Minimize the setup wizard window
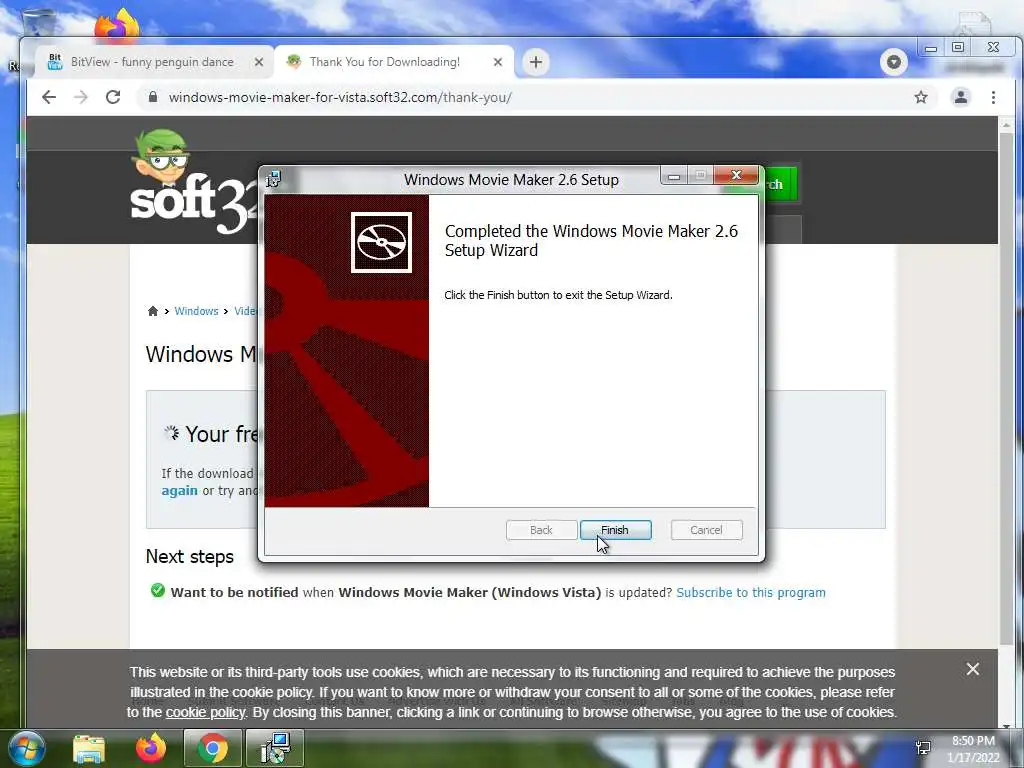The width and height of the screenshot is (1024, 768). pos(674,176)
